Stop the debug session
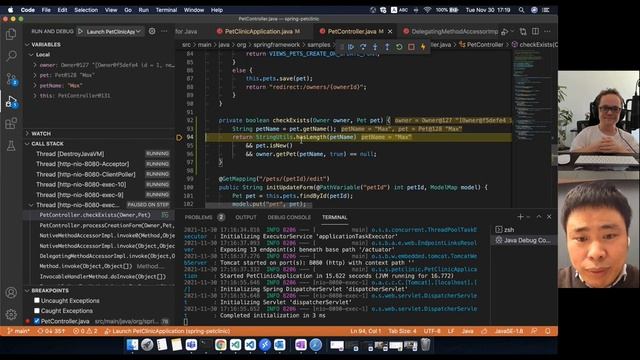 click(x=411, y=47)
